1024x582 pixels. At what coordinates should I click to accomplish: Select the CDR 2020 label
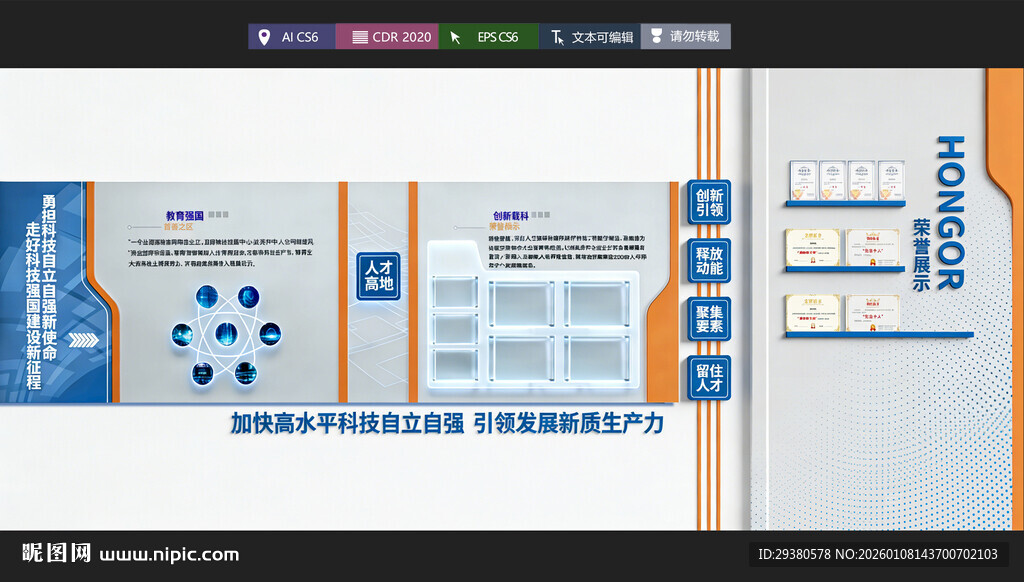(x=402, y=37)
